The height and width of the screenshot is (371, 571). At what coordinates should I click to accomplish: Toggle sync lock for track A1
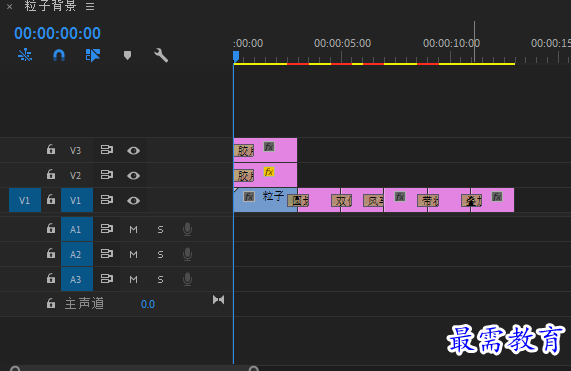coord(107,229)
